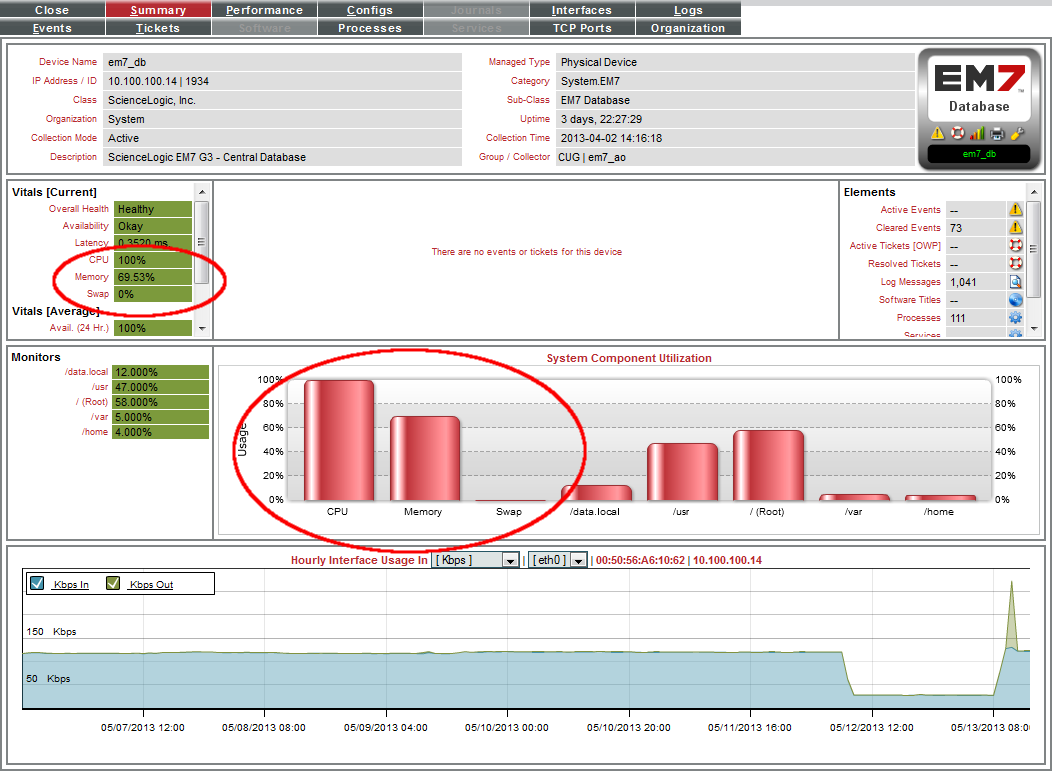Image resolution: width=1052 pixels, height=771 pixels.
Task: Open Log Messages via magnifier page icon
Action: click(1016, 282)
